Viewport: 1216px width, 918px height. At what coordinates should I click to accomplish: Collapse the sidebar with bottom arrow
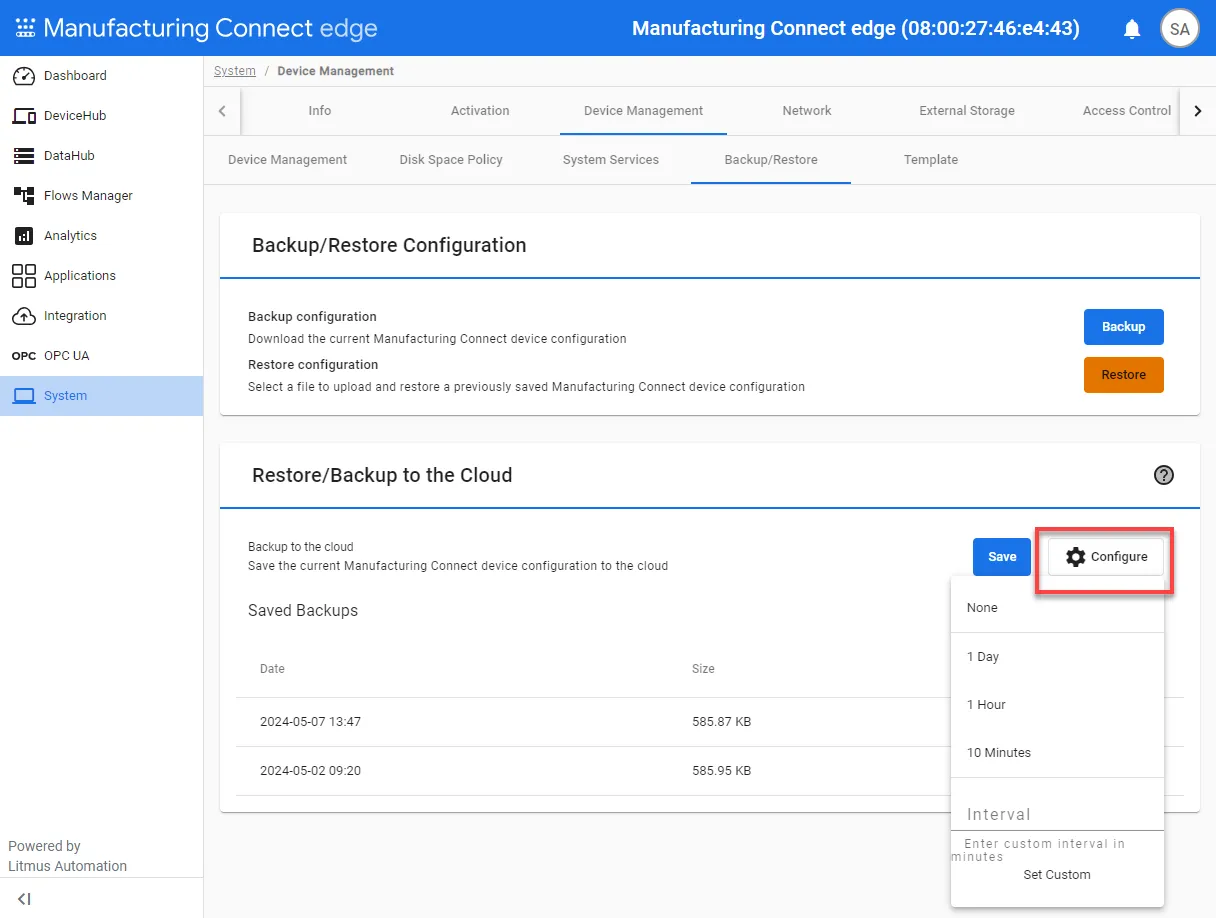24,899
